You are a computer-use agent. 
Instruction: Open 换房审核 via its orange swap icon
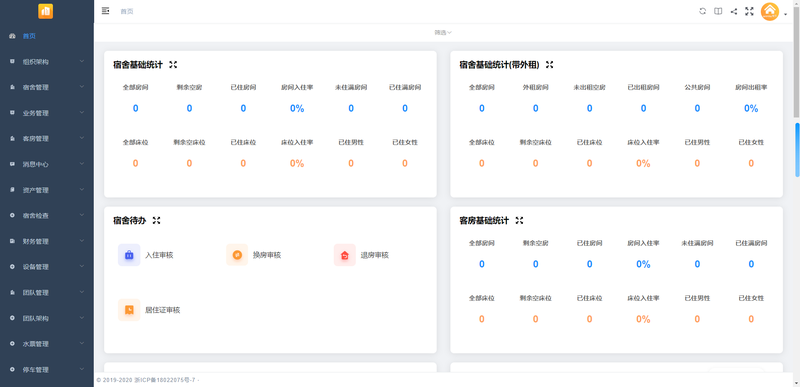click(237, 255)
